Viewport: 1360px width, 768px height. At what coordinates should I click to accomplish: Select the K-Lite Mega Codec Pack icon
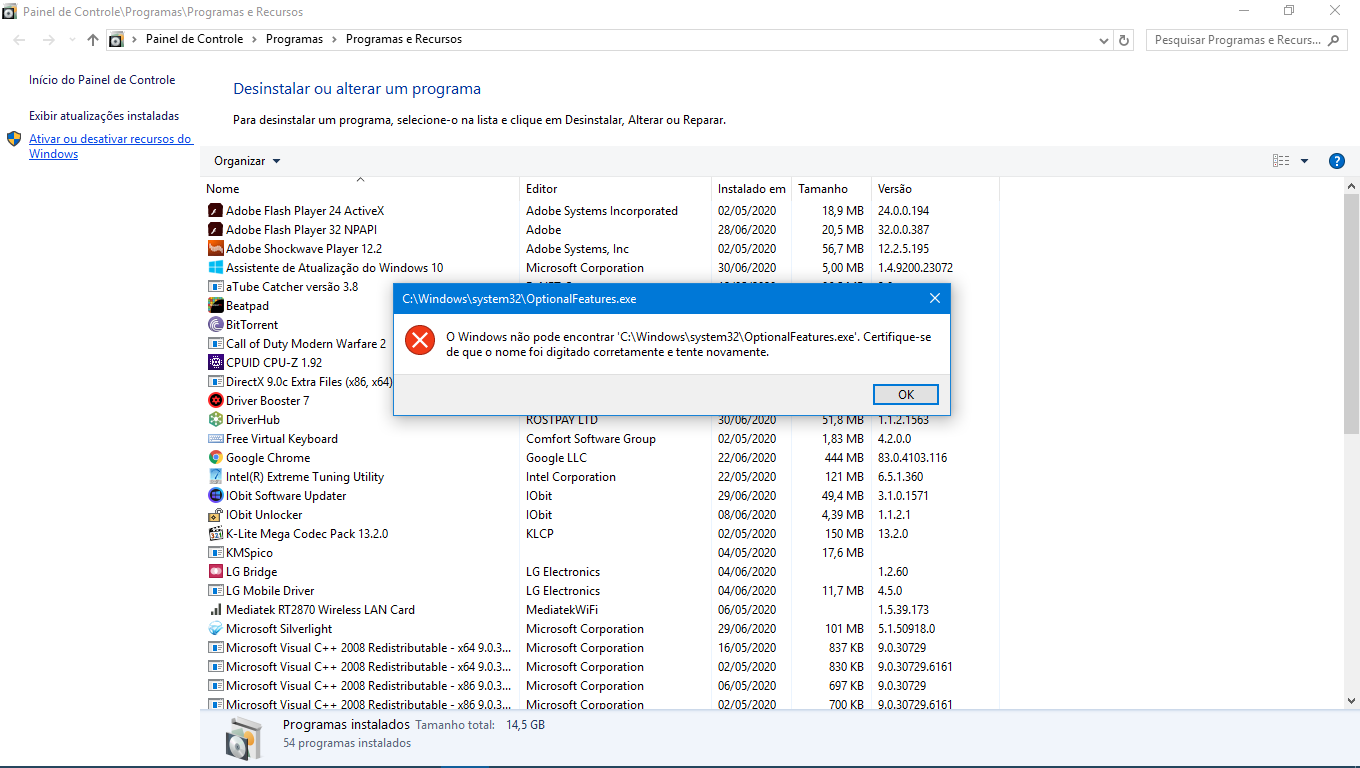point(215,534)
